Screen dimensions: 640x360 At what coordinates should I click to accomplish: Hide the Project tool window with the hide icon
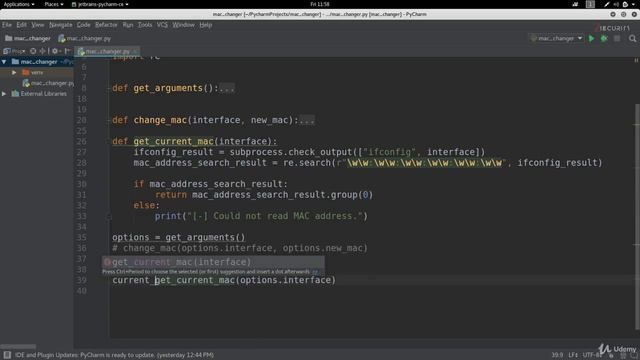point(67,51)
